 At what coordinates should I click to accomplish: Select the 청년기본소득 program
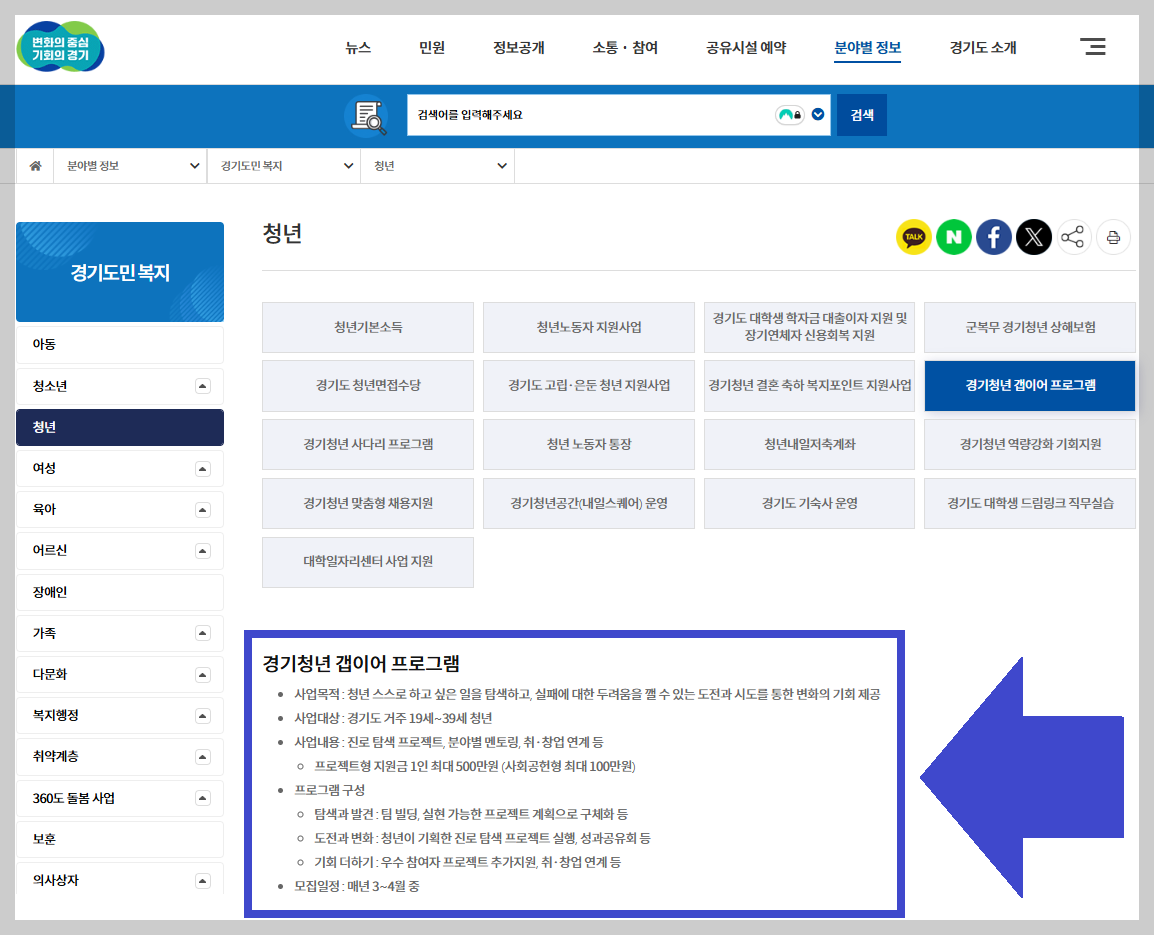(367, 327)
